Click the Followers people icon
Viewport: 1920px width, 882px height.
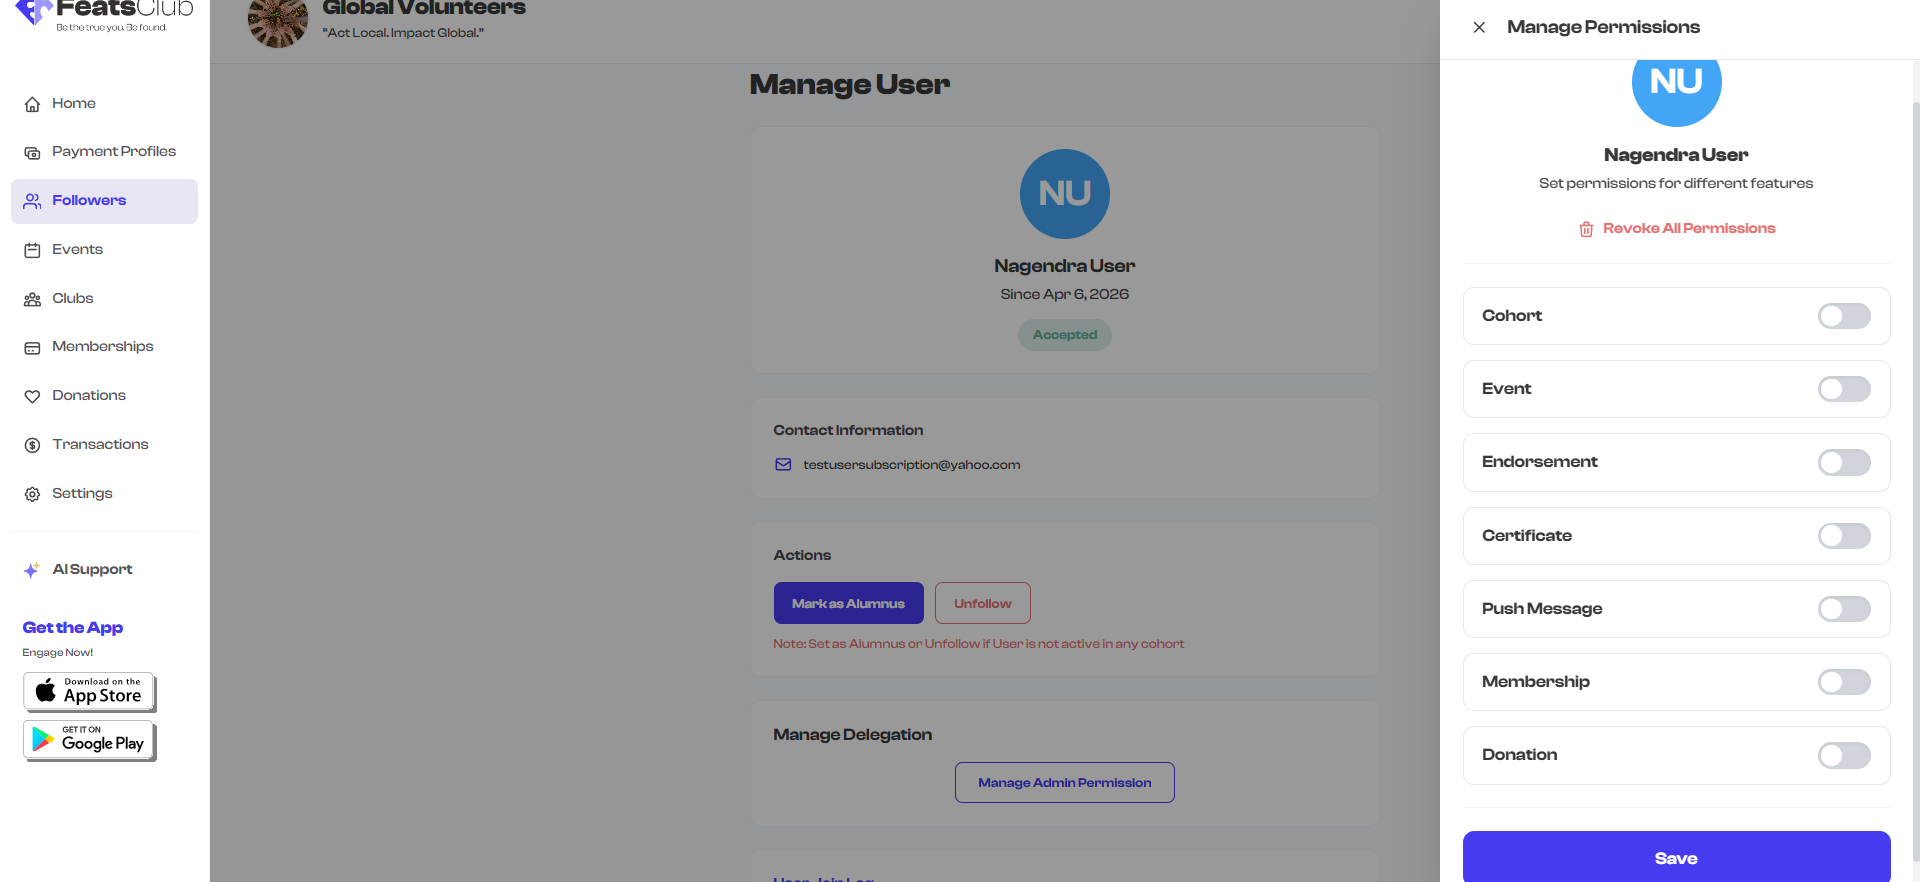[32, 201]
